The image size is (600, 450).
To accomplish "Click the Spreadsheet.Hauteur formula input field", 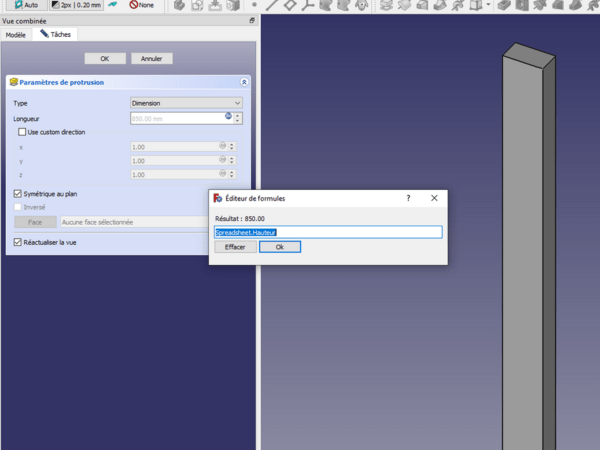I will tap(328, 232).
